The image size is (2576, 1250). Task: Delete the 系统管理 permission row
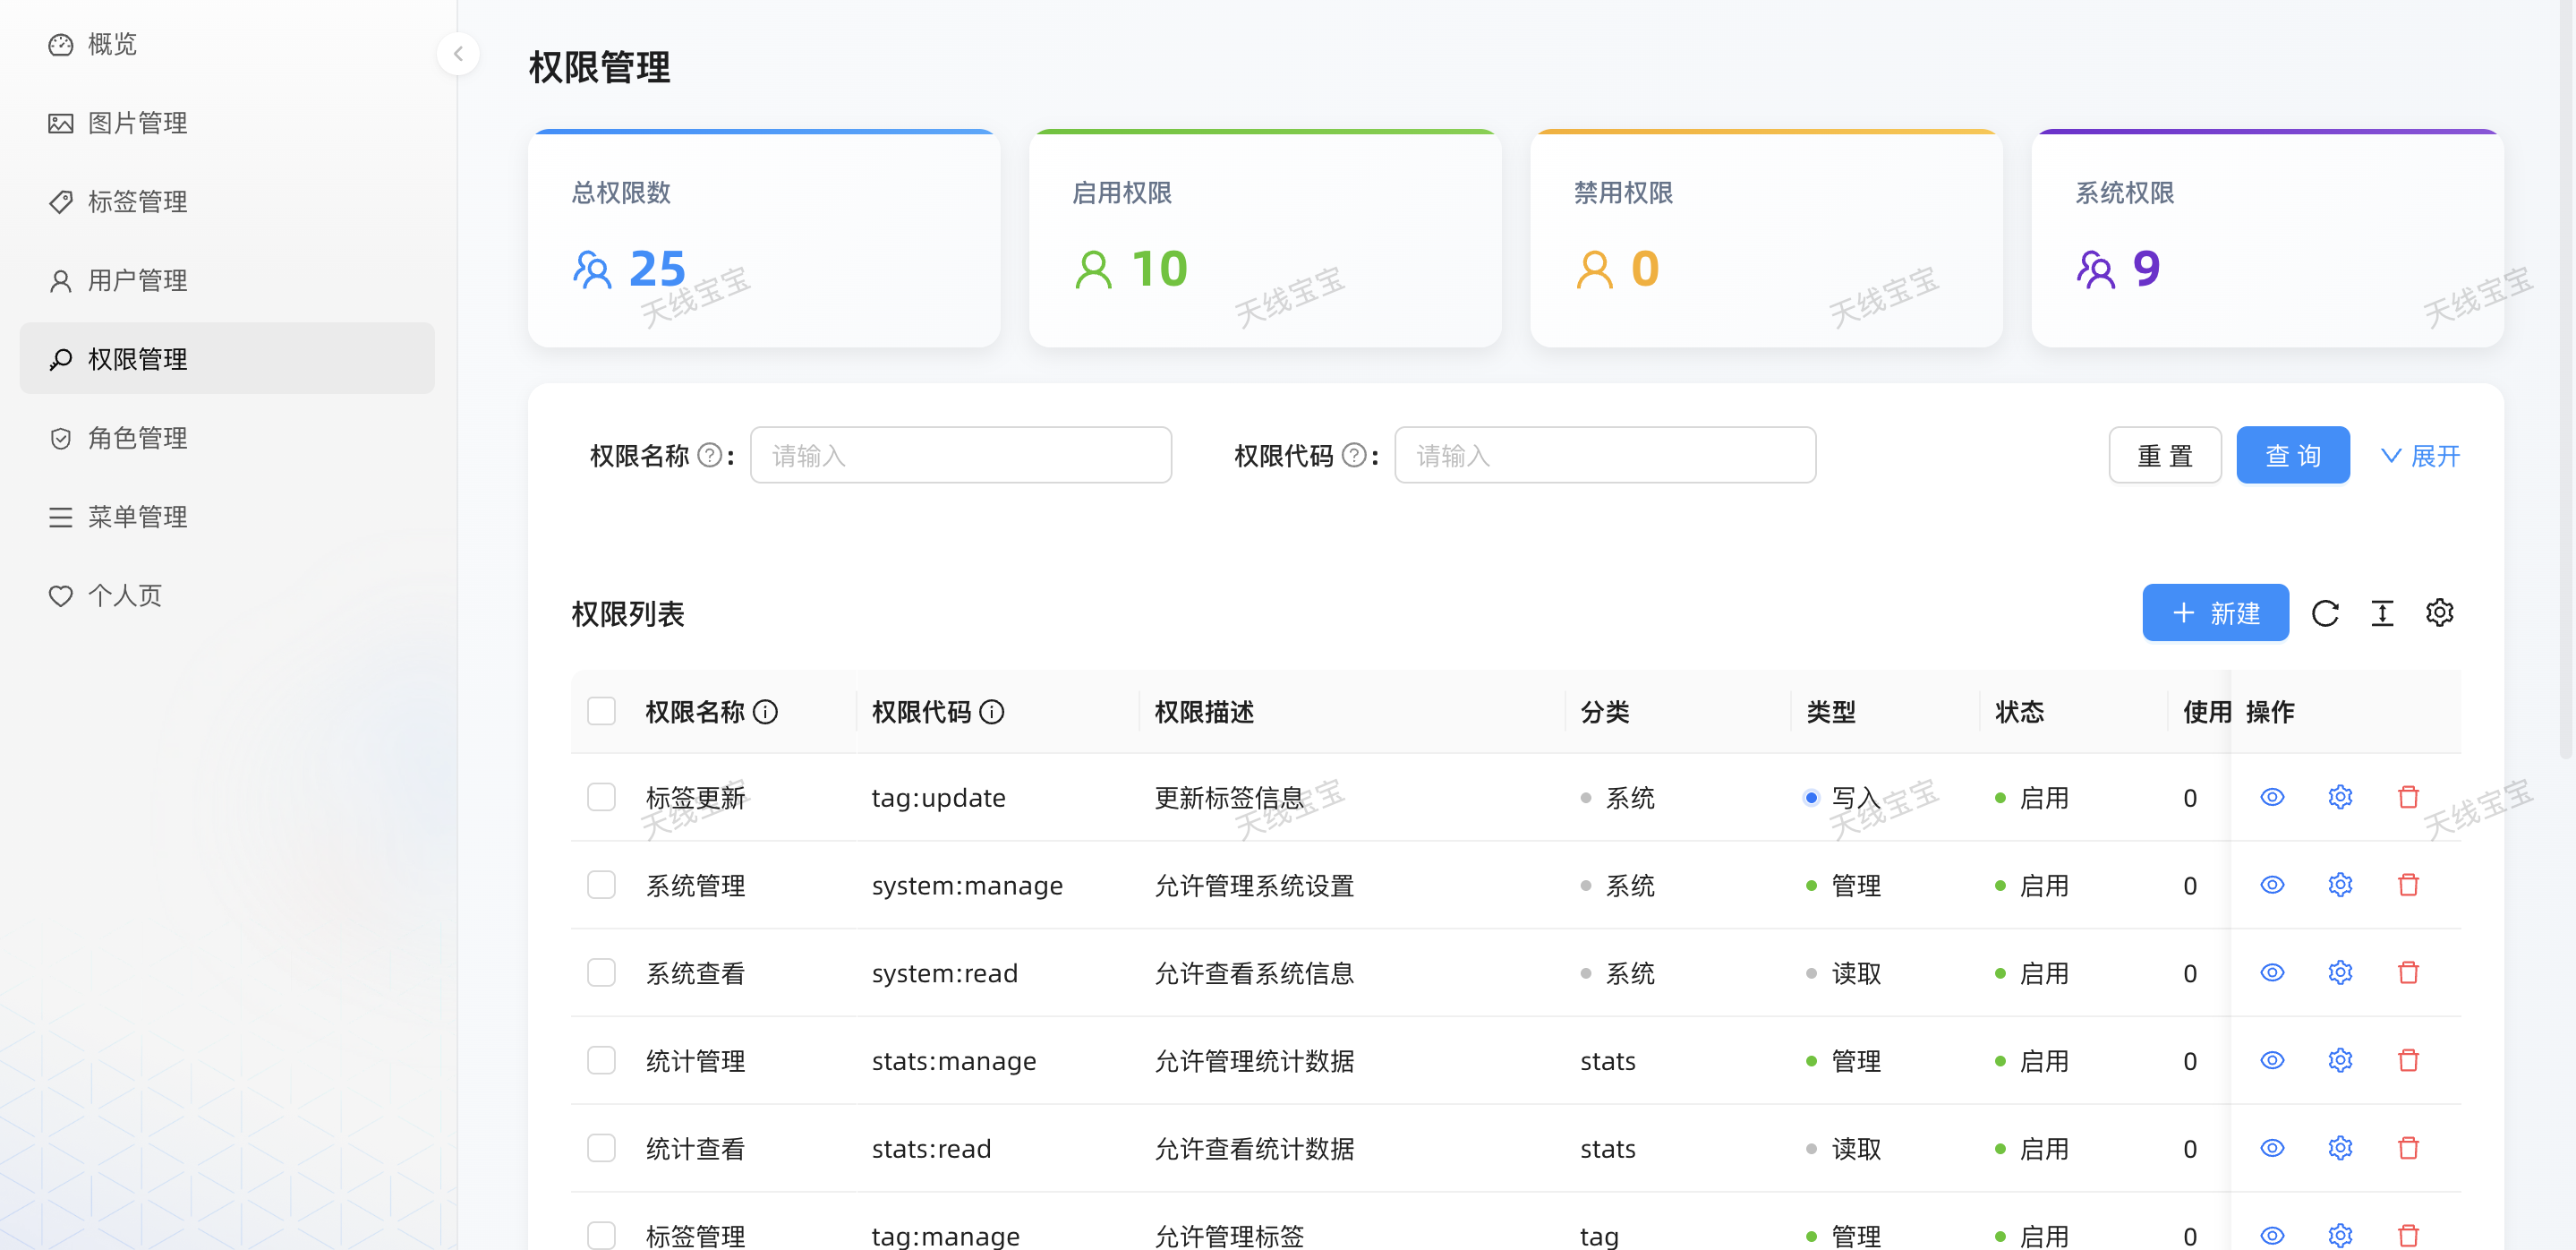point(2408,885)
